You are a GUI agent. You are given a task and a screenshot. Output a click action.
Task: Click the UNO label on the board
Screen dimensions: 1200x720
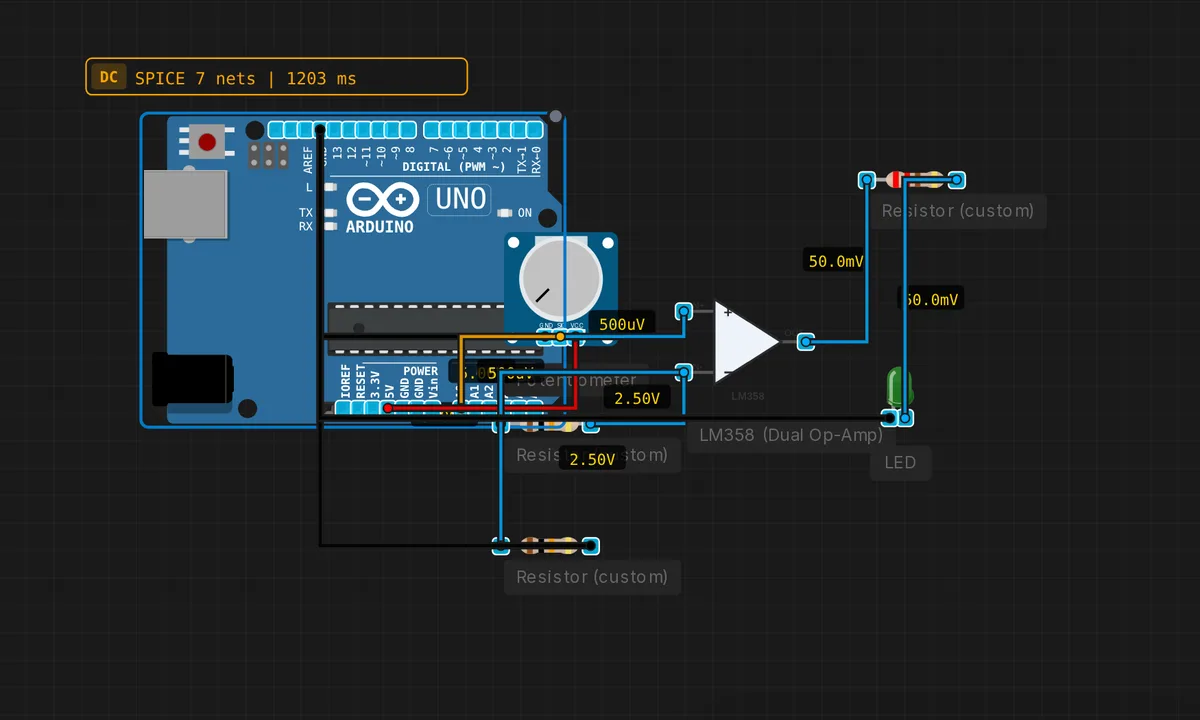(460, 199)
